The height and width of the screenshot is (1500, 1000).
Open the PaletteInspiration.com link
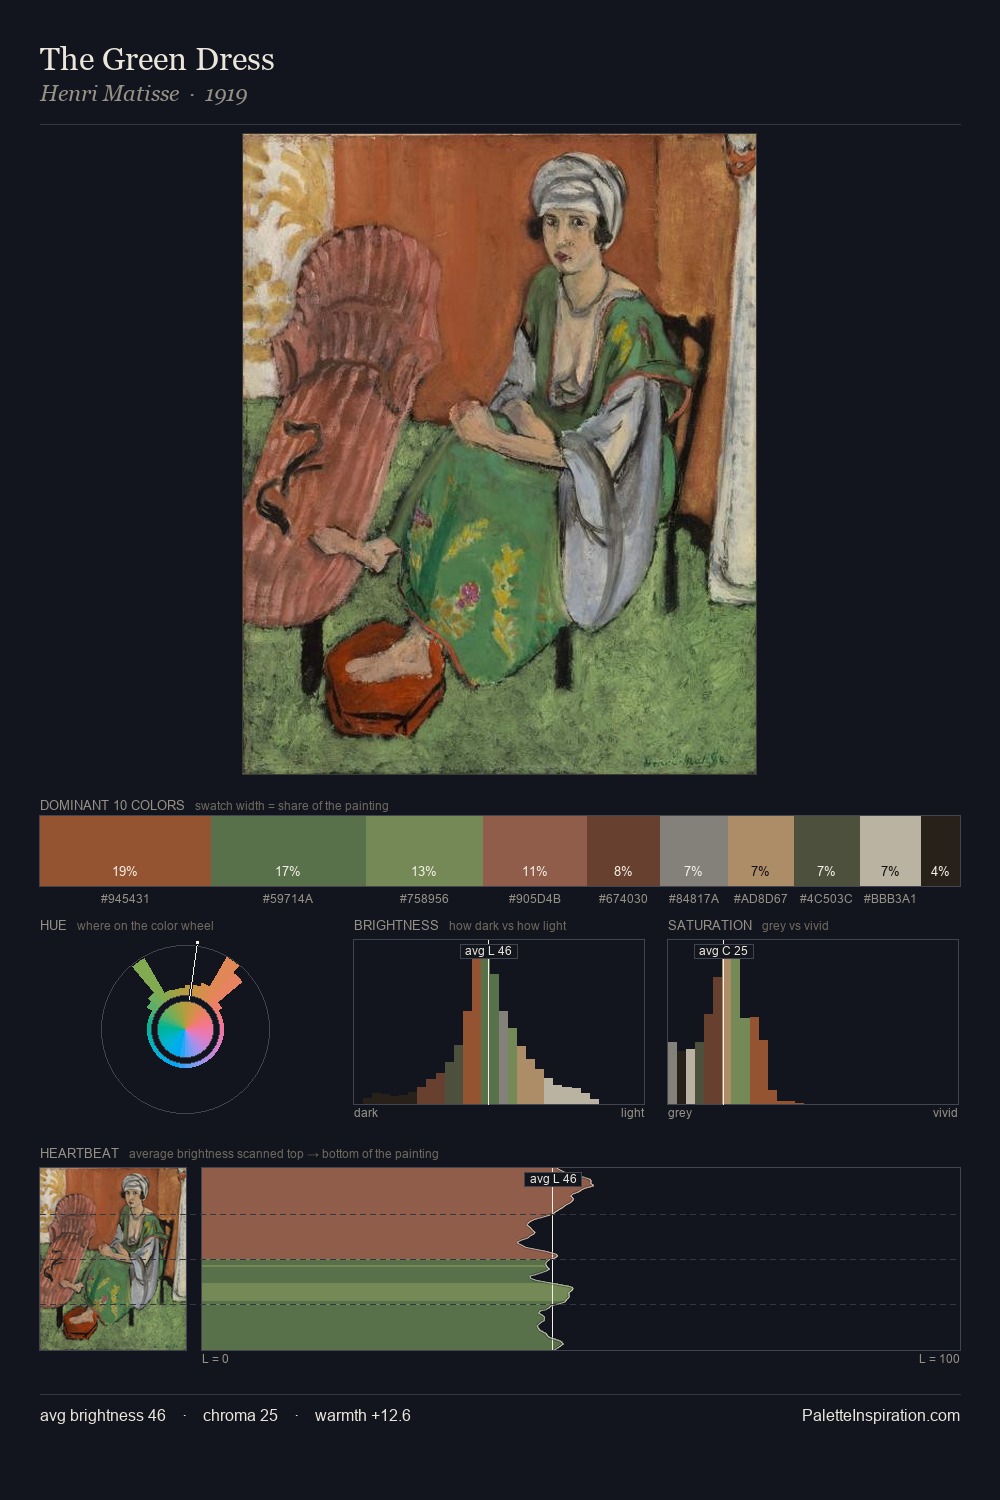[881, 1415]
